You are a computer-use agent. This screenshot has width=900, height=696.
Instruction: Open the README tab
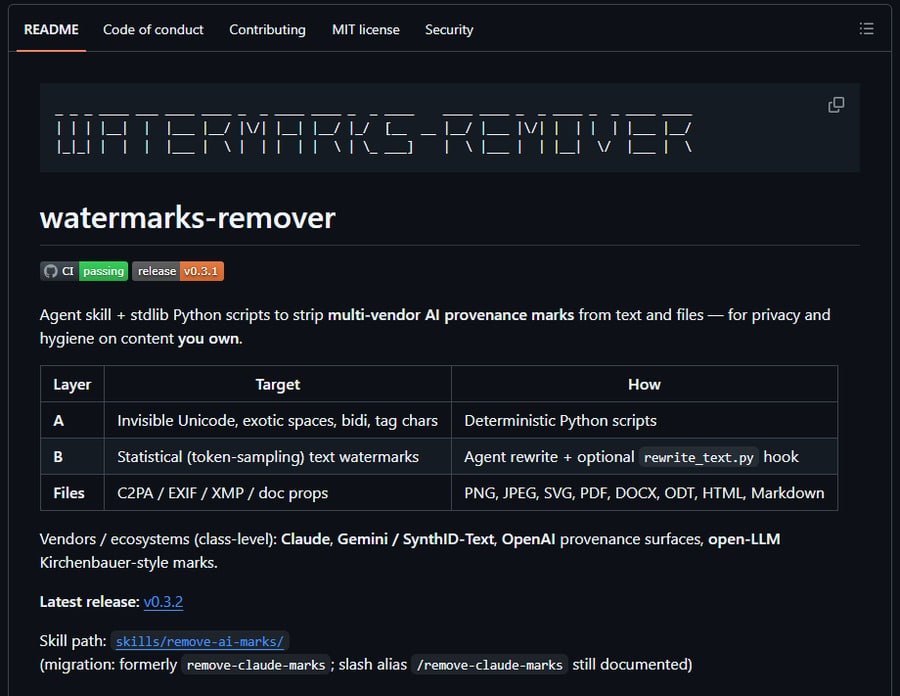click(51, 29)
